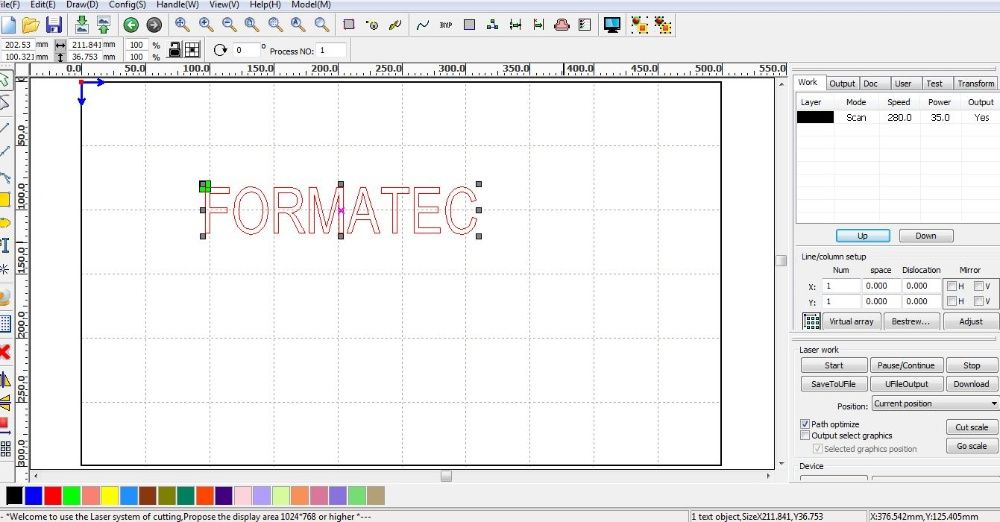Click the red X delete tool
Image resolution: width=1000 pixels, height=522 pixels.
[4, 352]
